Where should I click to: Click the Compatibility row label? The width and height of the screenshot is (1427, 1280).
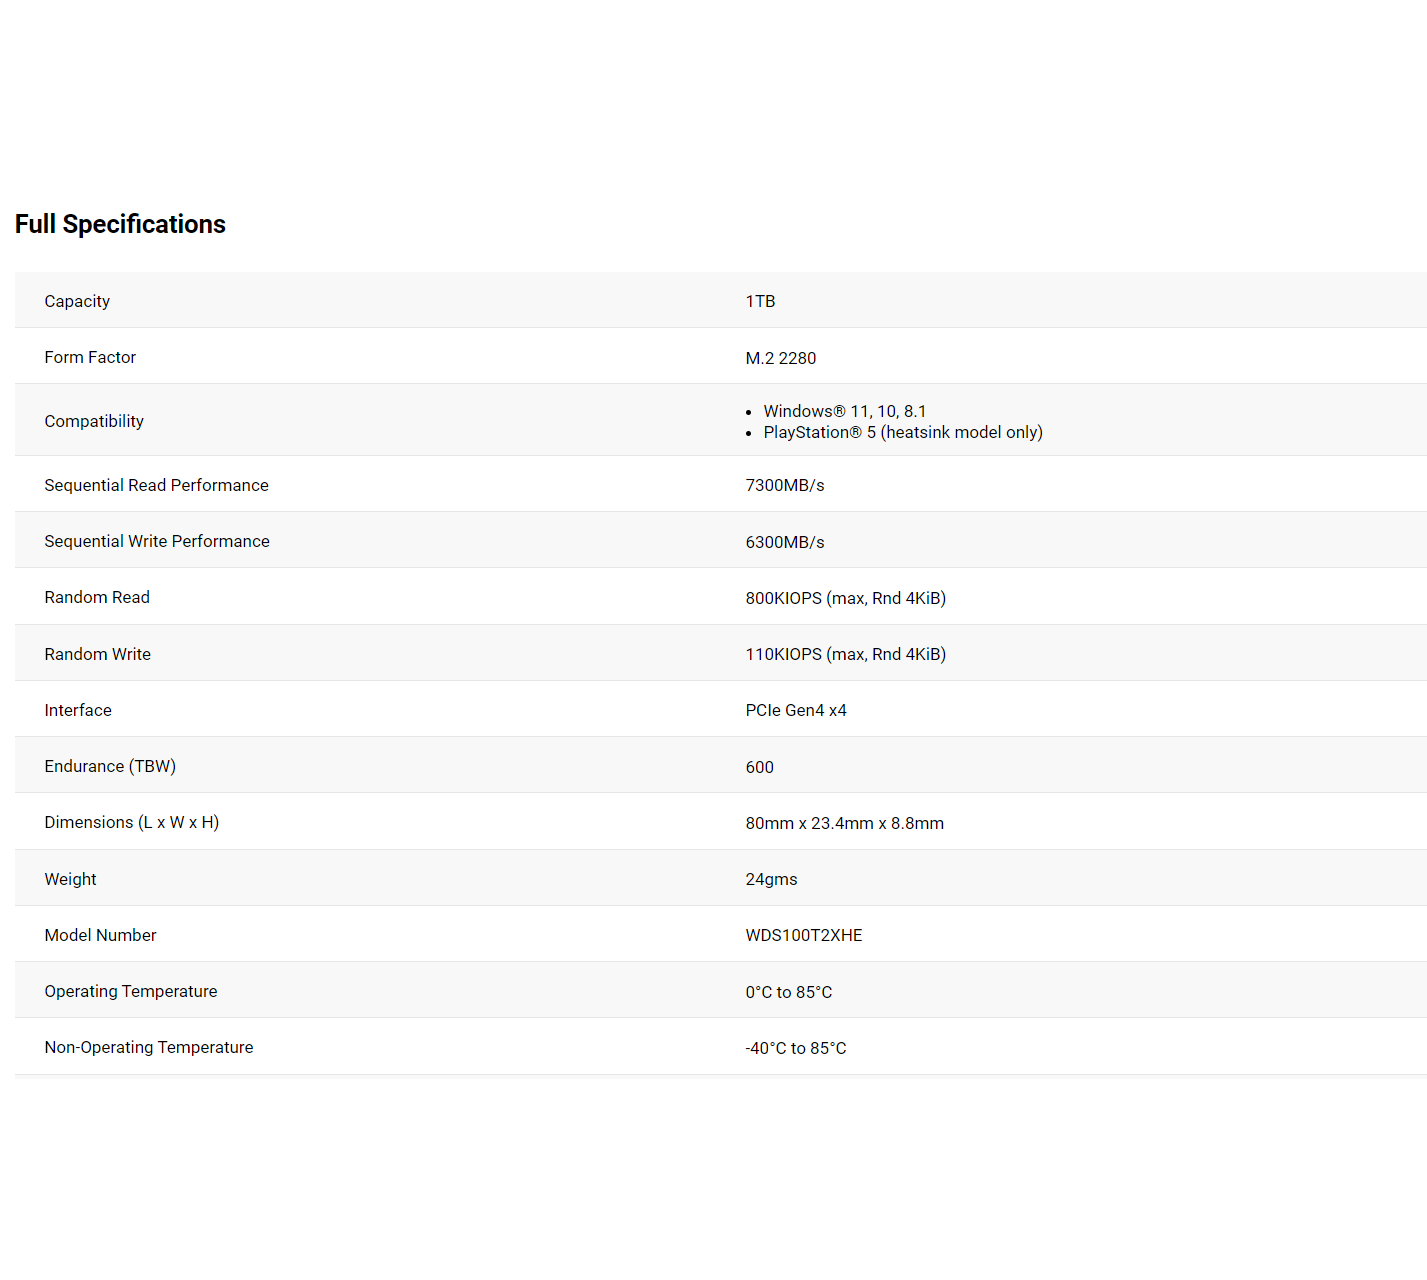[94, 421]
